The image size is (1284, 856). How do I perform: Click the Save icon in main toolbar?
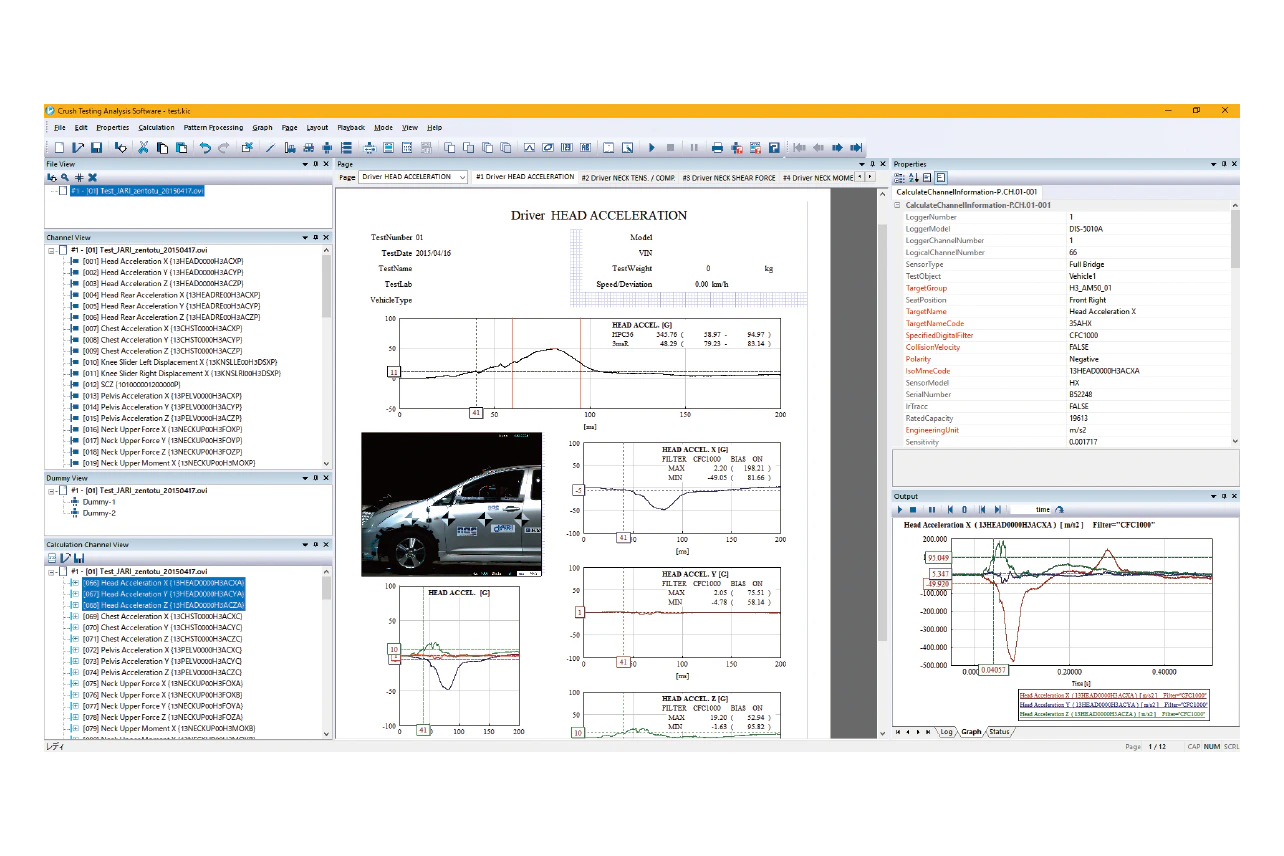(97, 148)
